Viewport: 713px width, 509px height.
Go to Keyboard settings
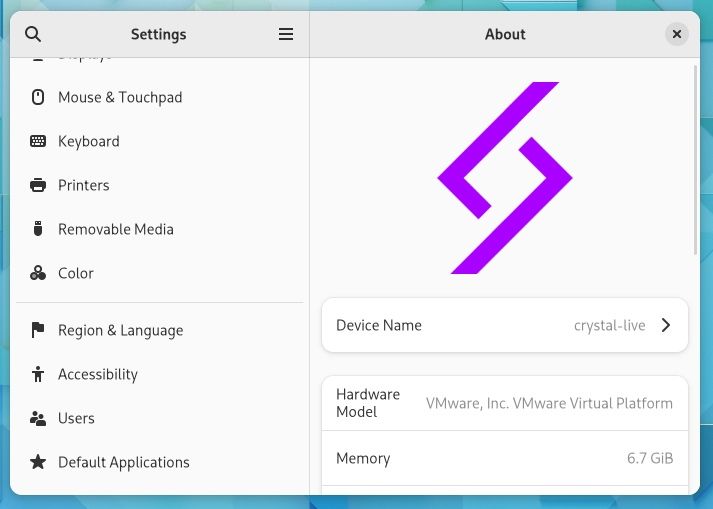pos(89,141)
